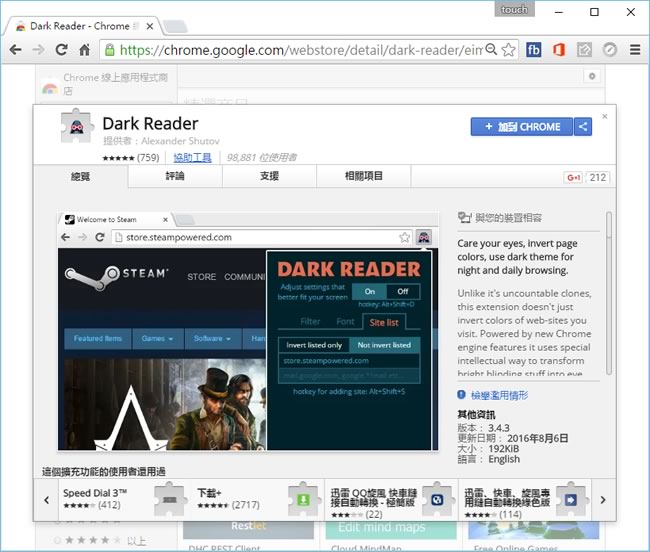Click the green download extension icon
This screenshot has height=552, width=650.
(303, 499)
